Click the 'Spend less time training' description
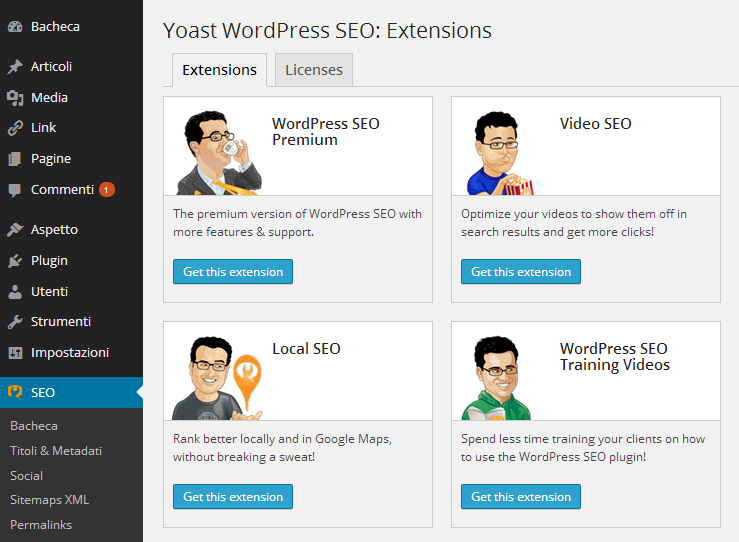This screenshot has height=542, width=739. [x=583, y=448]
